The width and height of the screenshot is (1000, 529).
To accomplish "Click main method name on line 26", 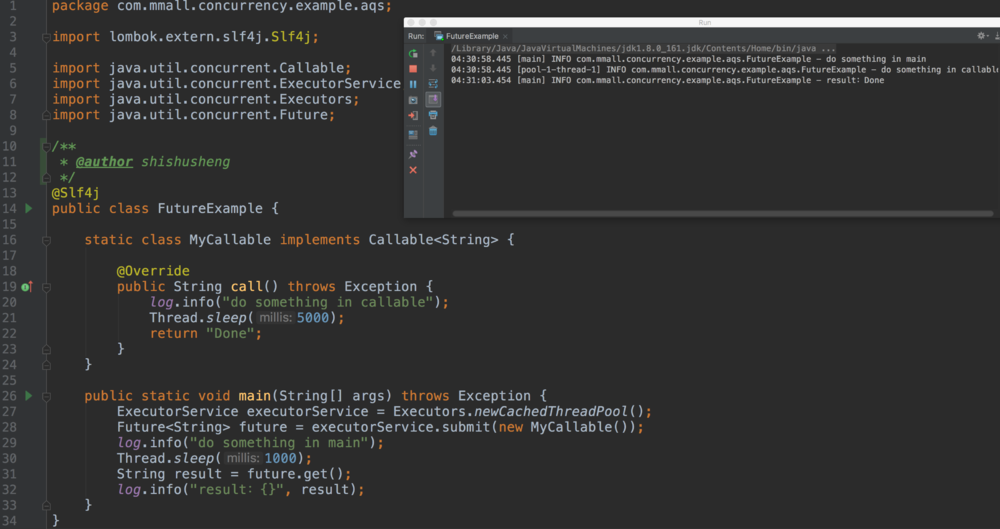I will [x=254, y=396].
